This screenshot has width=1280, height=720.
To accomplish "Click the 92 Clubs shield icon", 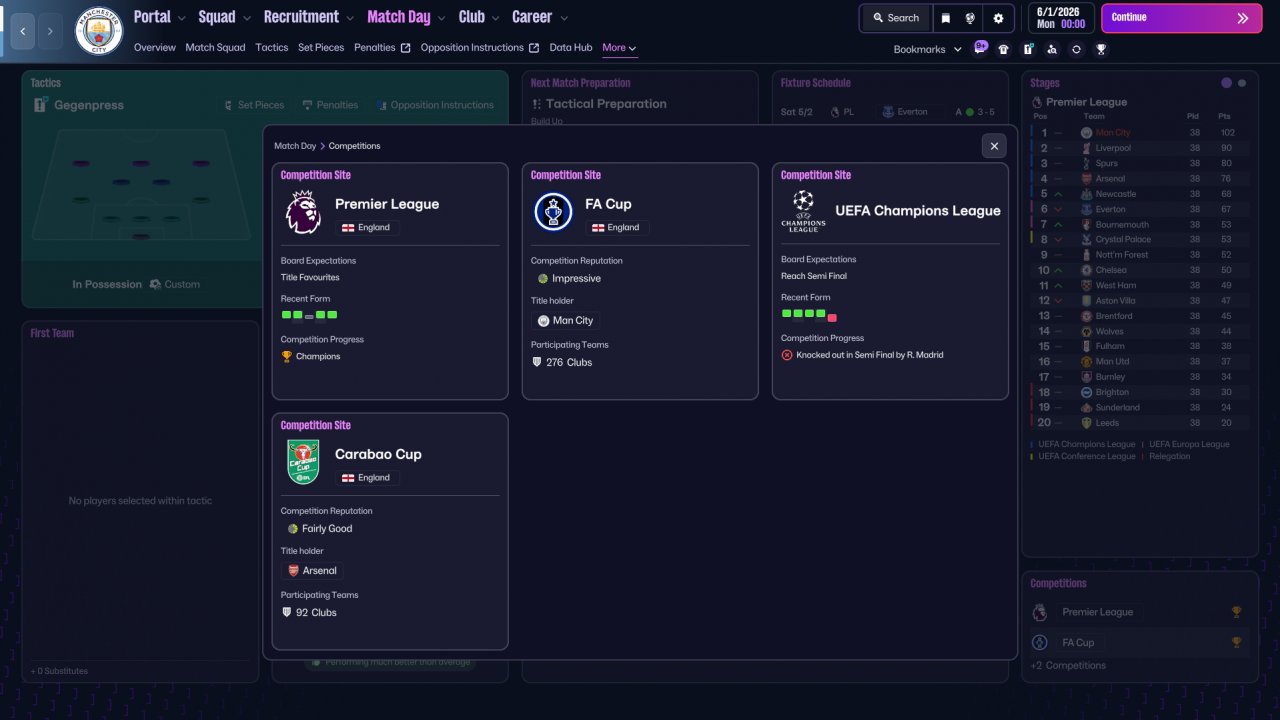I will point(288,612).
